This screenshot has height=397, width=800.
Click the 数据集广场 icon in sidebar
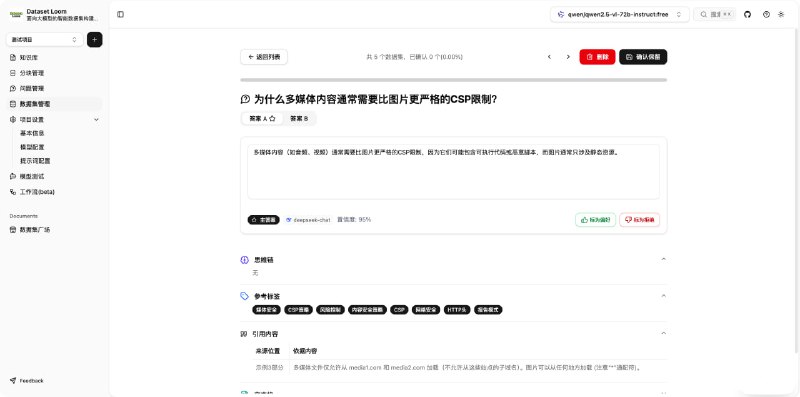[13, 230]
